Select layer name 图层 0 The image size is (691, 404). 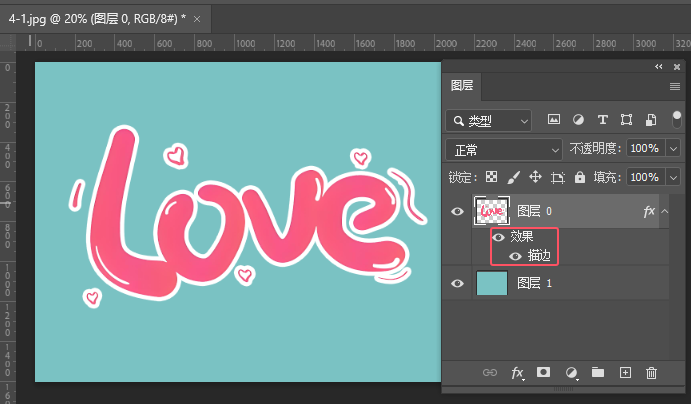[x=534, y=211]
